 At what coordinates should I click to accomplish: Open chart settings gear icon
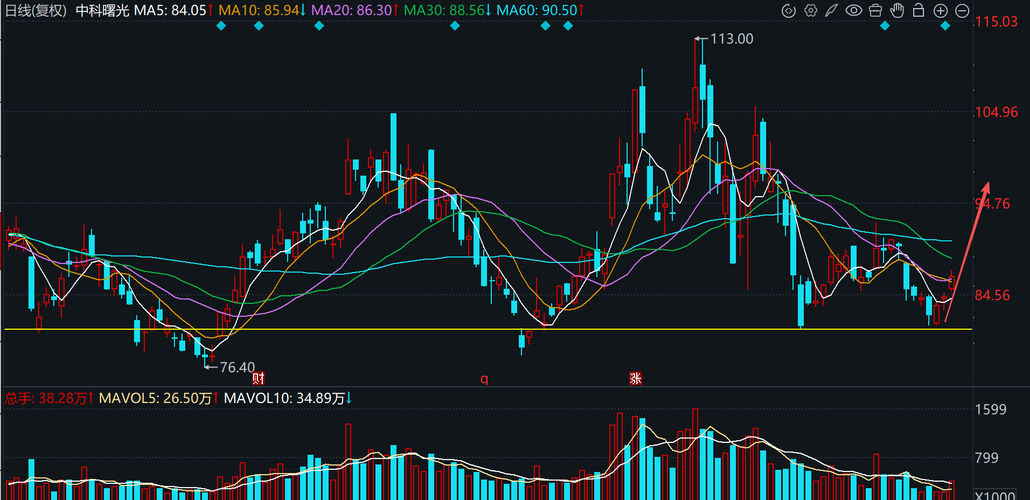pyautogui.click(x=811, y=11)
